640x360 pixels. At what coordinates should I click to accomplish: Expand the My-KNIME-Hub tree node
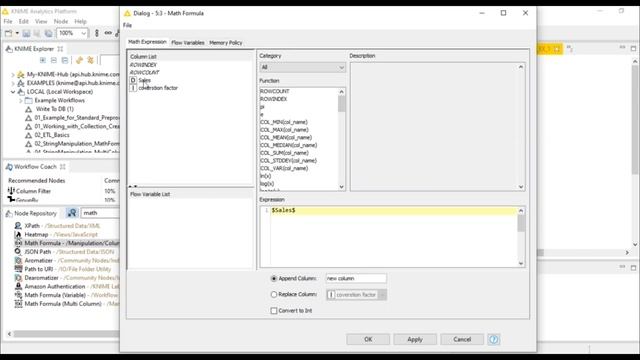tap(13, 75)
